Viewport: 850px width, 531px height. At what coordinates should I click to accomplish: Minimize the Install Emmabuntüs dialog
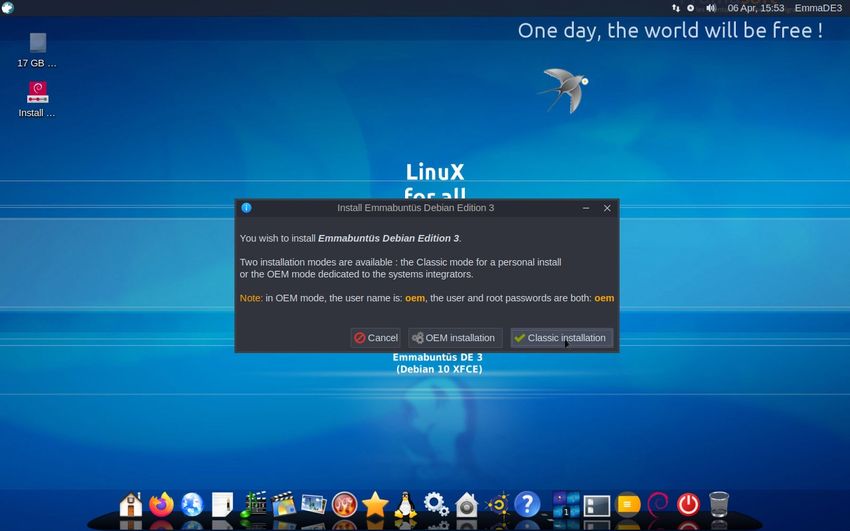pos(586,208)
